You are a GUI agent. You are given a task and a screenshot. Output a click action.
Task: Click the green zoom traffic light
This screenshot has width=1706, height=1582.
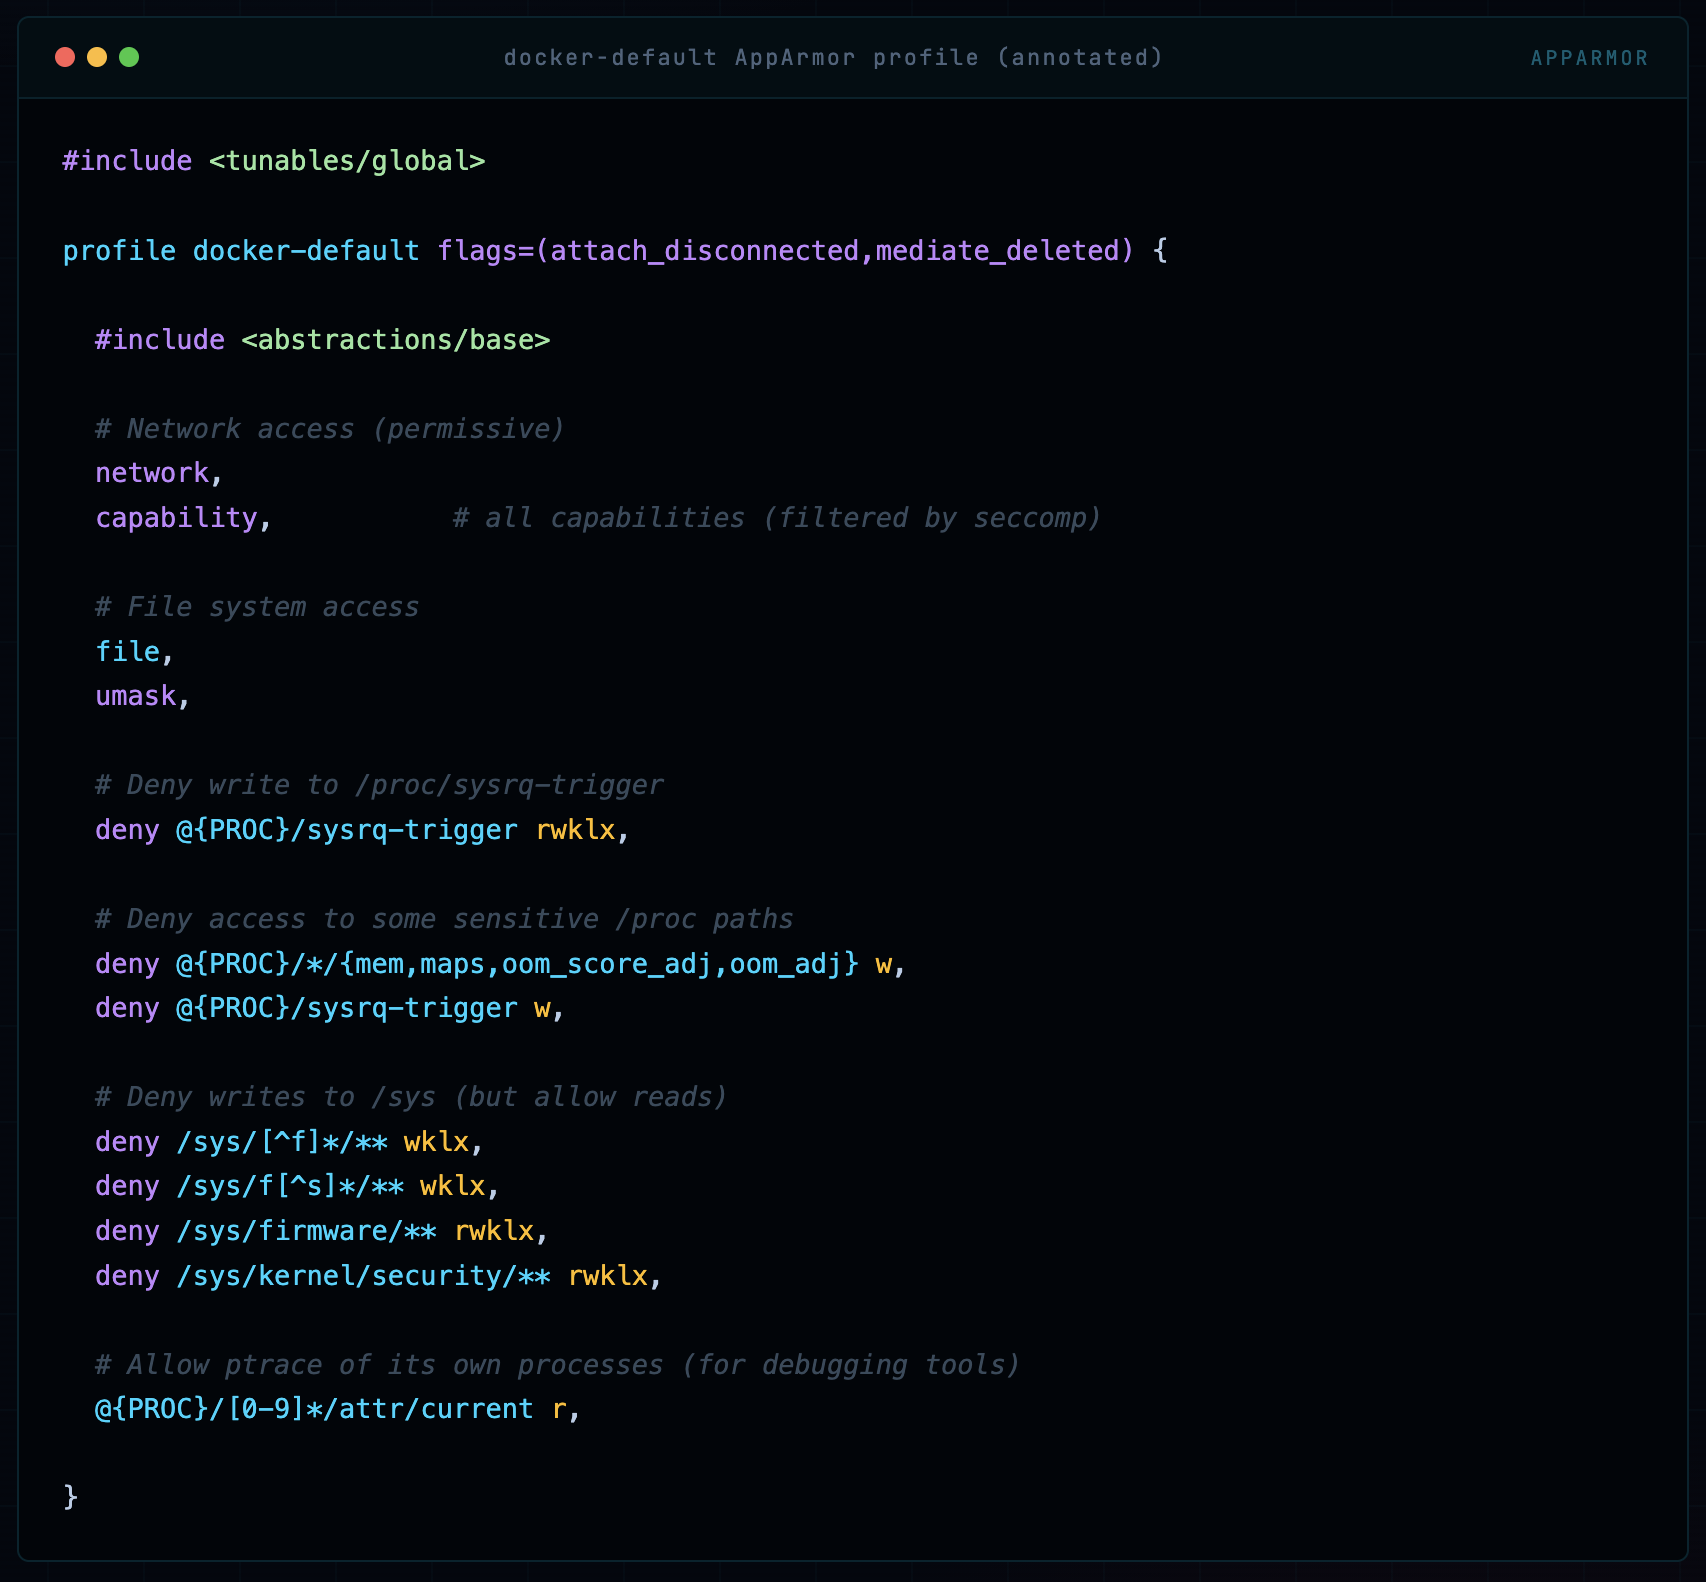(128, 57)
